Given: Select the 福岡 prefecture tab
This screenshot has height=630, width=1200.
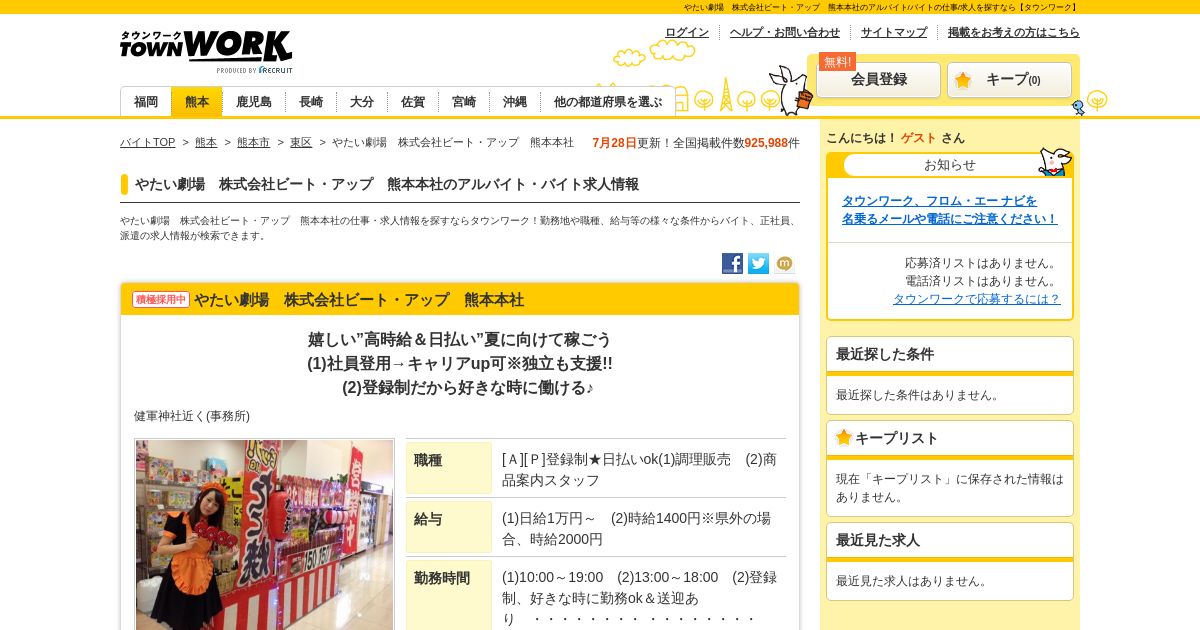Looking at the screenshot, I should point(146,102).
